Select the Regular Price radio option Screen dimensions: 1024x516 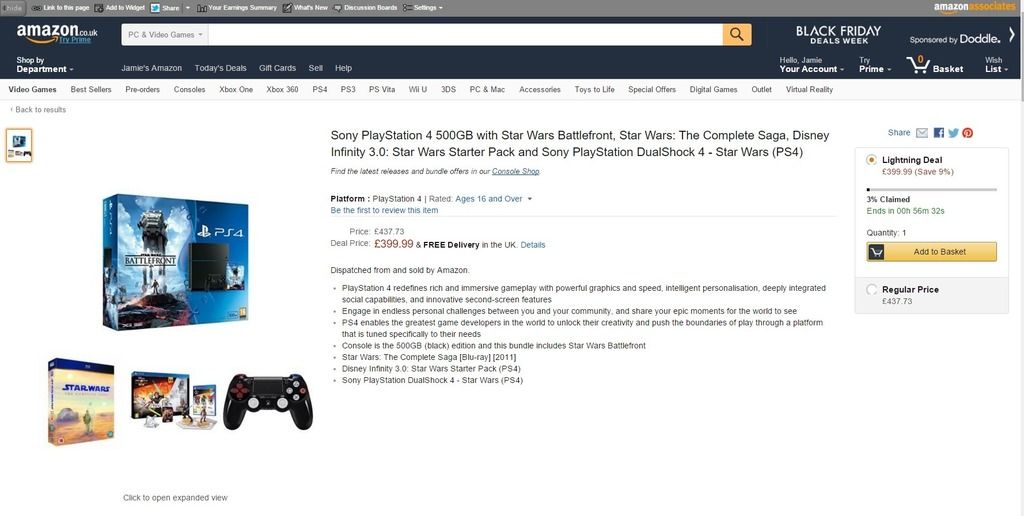871,289
